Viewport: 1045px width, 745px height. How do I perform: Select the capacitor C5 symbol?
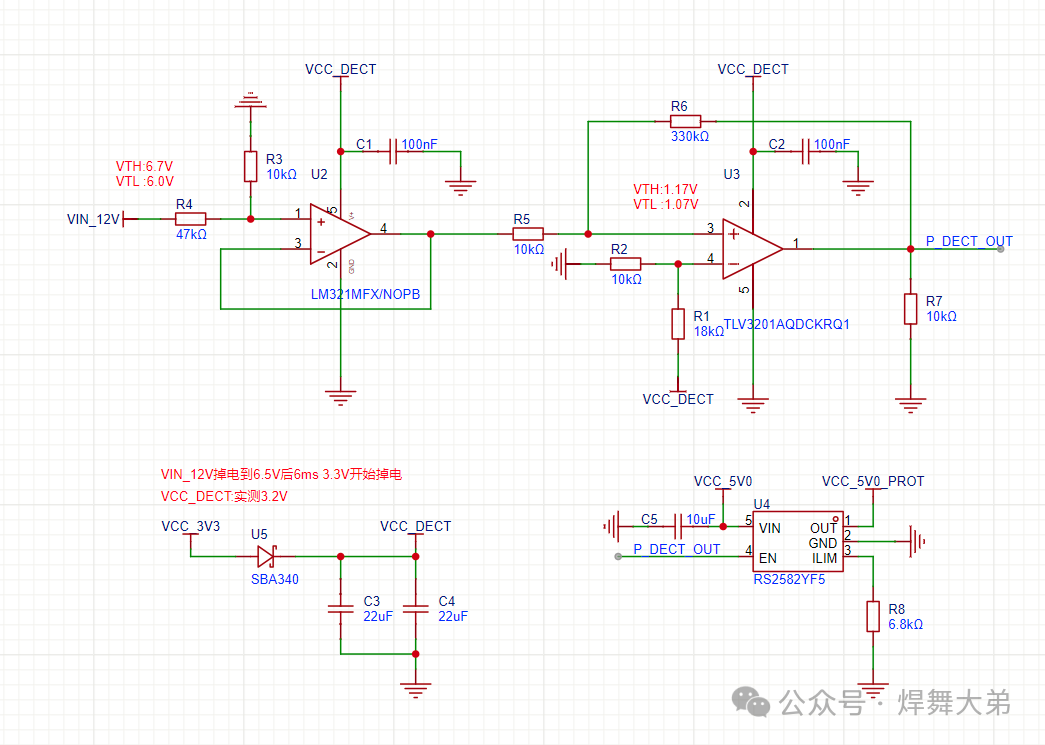pos(678,526)
